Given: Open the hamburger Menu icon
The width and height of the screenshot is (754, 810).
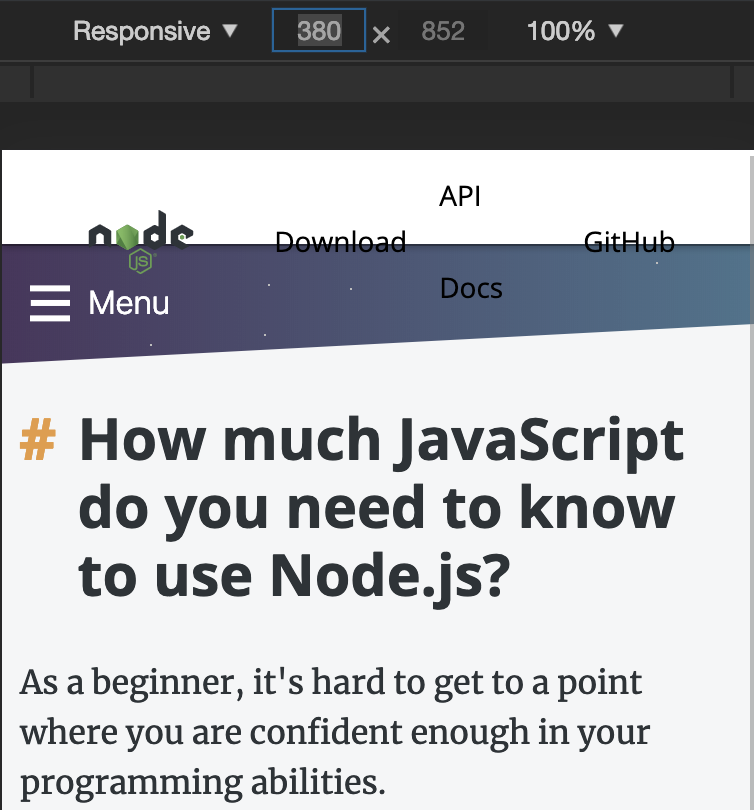Looking at the screenshot, I should point(50,303).
